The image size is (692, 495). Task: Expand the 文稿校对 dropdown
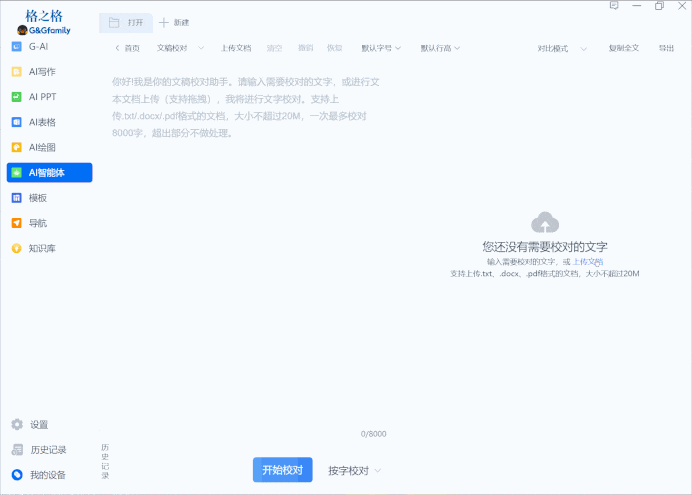(x=180, y=48)
